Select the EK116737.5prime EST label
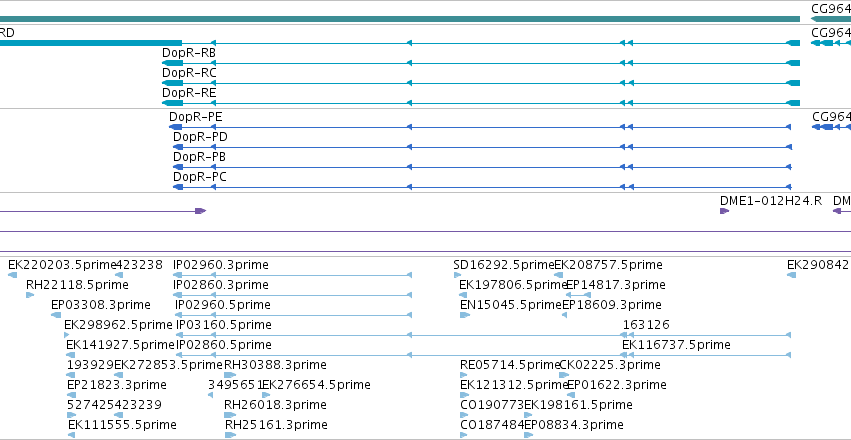 click(676, 345)
